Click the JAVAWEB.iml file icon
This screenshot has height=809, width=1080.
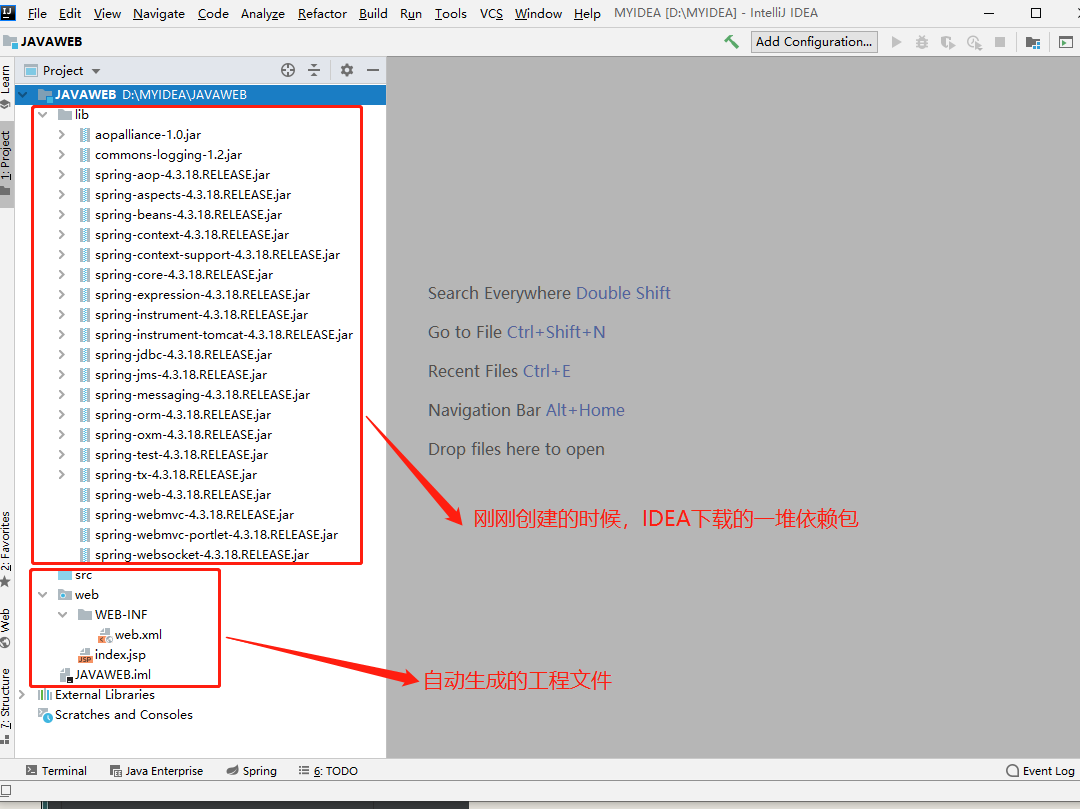pos(66,675)
